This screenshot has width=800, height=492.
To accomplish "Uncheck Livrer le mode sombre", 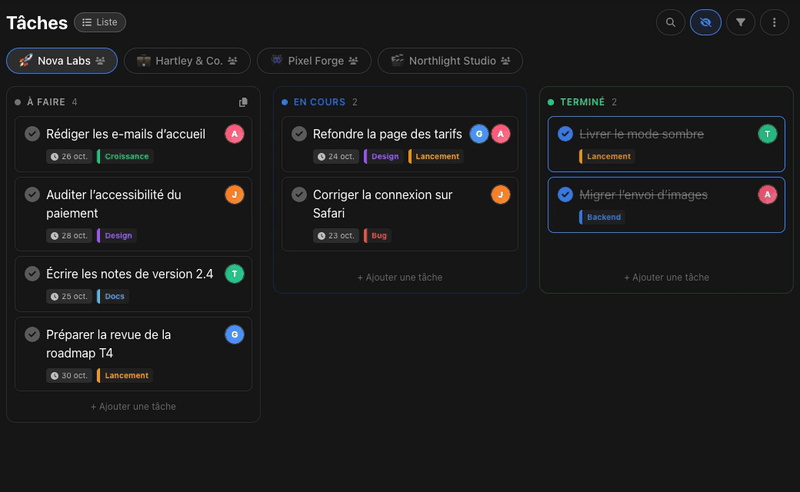I will pos(565,134).
